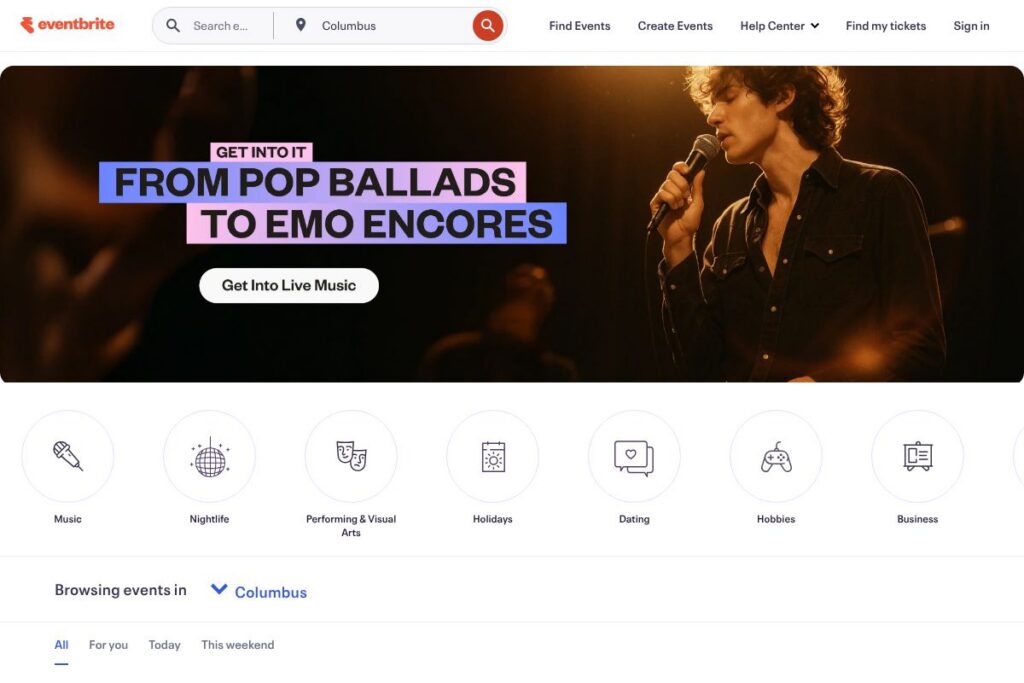
Task: Open the Columbus browsing location dropdown
Action: click(x=259, y=592)
